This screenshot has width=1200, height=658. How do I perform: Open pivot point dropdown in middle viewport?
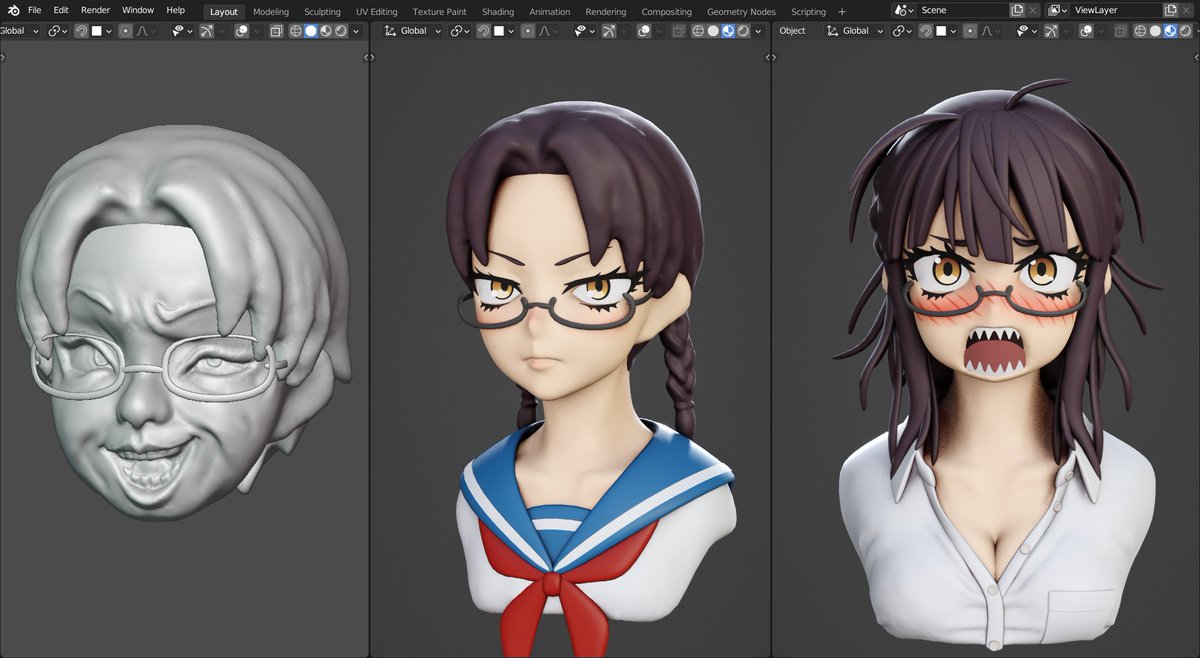pos(460,31)
